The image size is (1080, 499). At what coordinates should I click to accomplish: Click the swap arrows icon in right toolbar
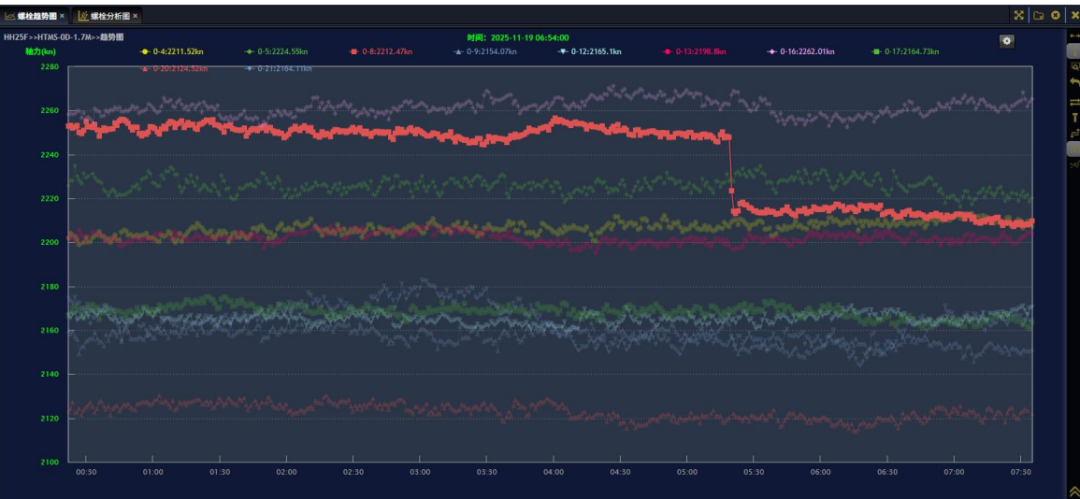(1075, 101)
